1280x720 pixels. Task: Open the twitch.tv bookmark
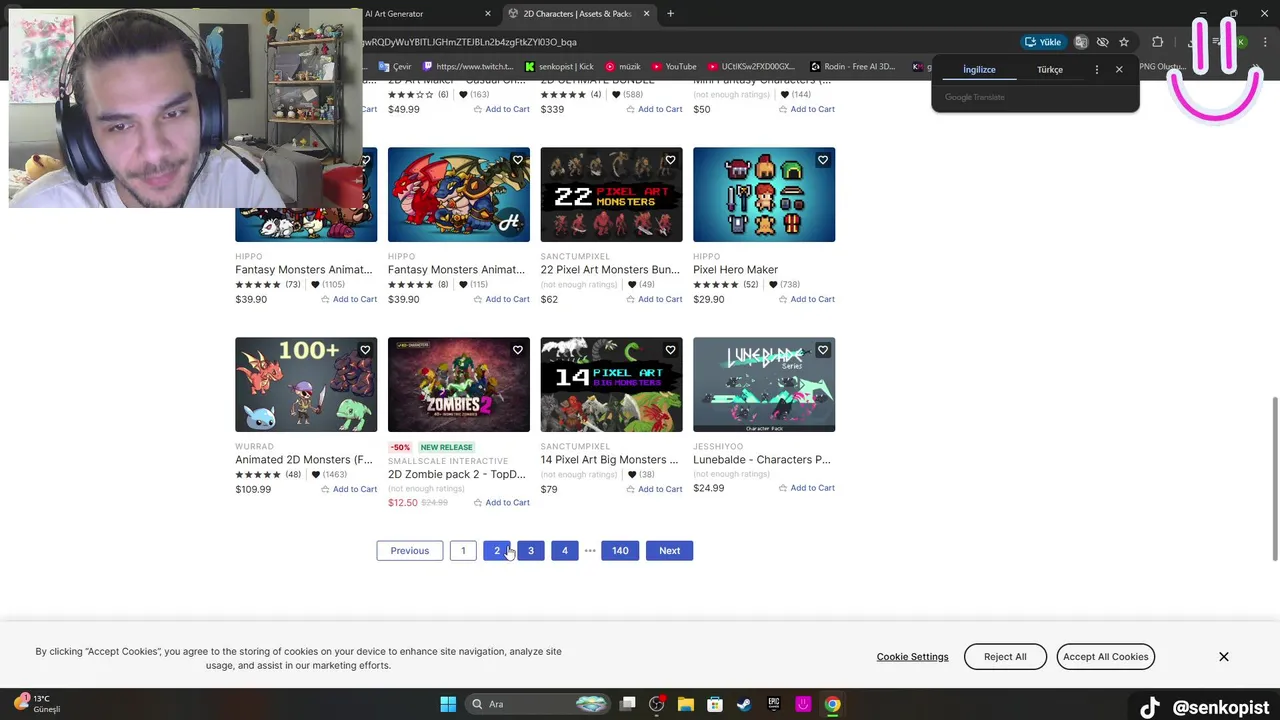pyautogui.click(x=468, y=67)
